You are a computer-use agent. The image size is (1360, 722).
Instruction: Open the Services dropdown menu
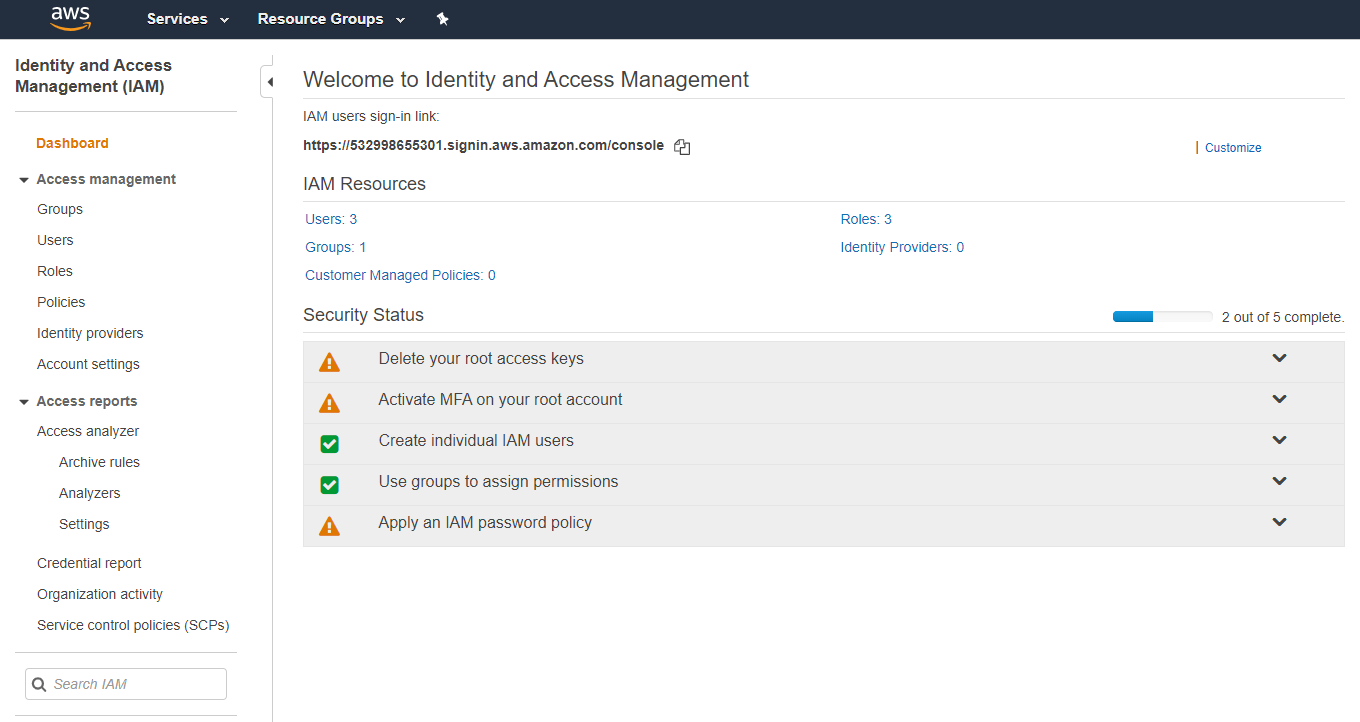pos(188,19)
